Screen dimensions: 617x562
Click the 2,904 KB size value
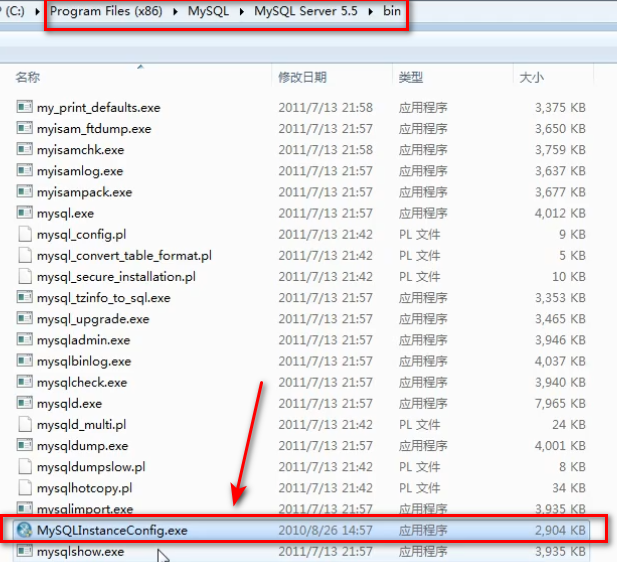pyautogui.click(x=560, y=531)
